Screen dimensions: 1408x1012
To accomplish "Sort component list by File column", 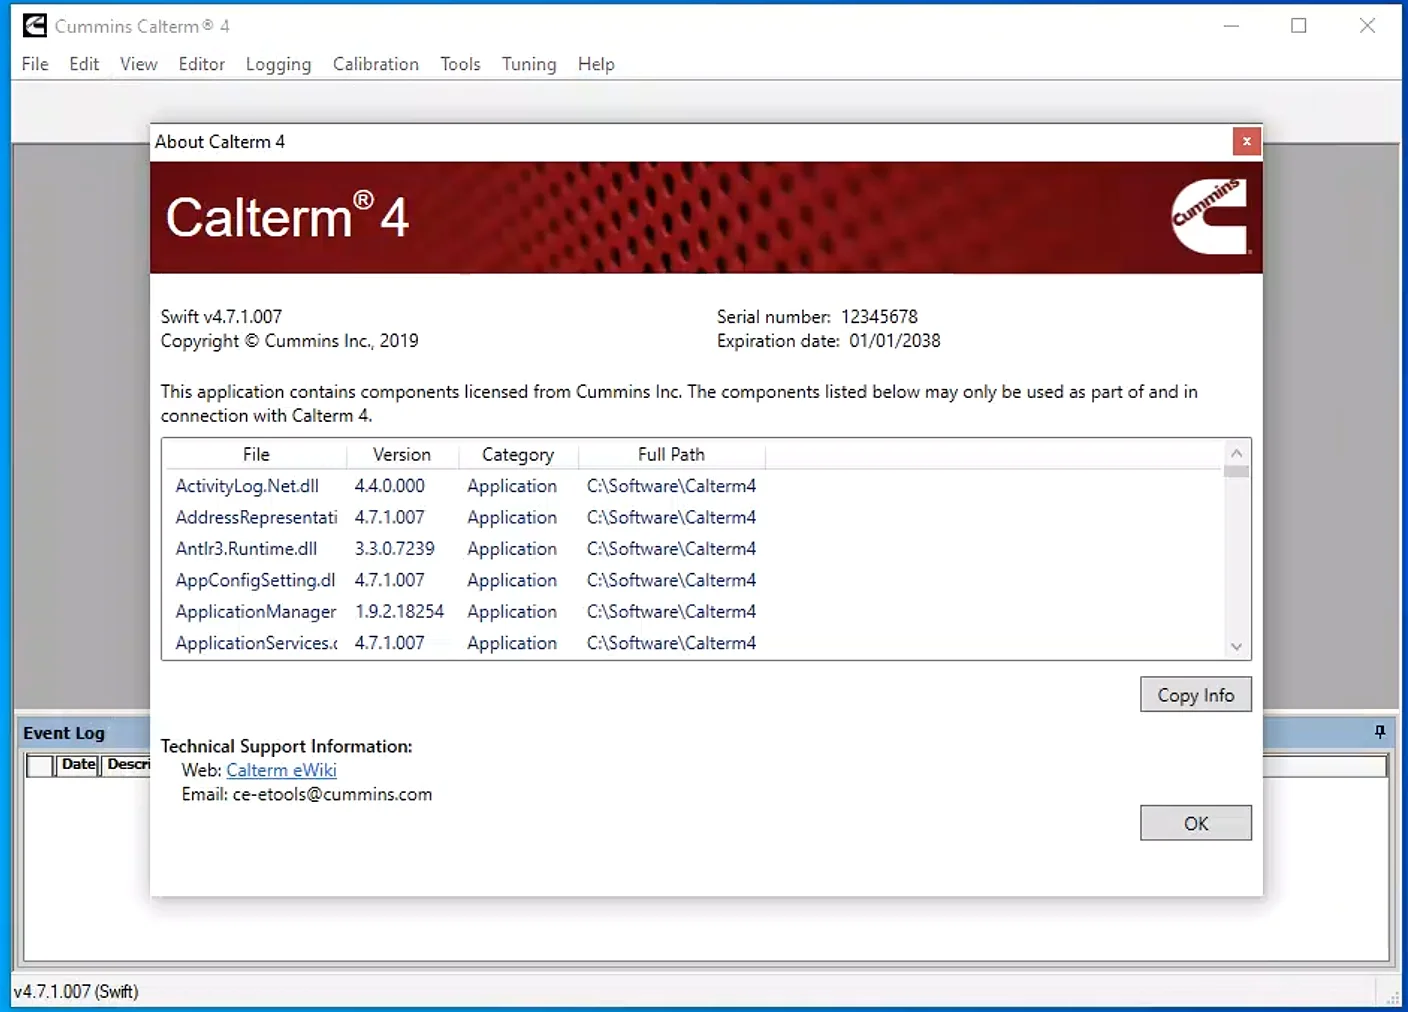I will pos(256,455).
